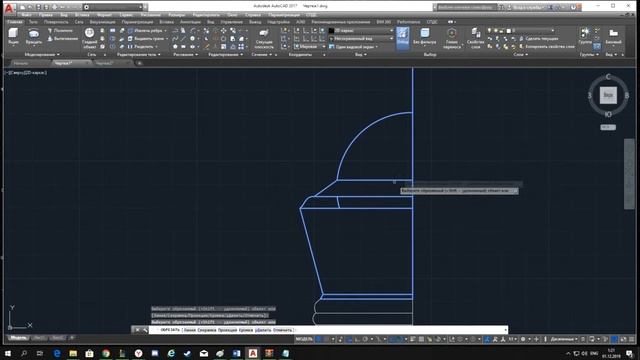
Task: Activate the Вытягивание presspull tool
Action: click(62, 38)
